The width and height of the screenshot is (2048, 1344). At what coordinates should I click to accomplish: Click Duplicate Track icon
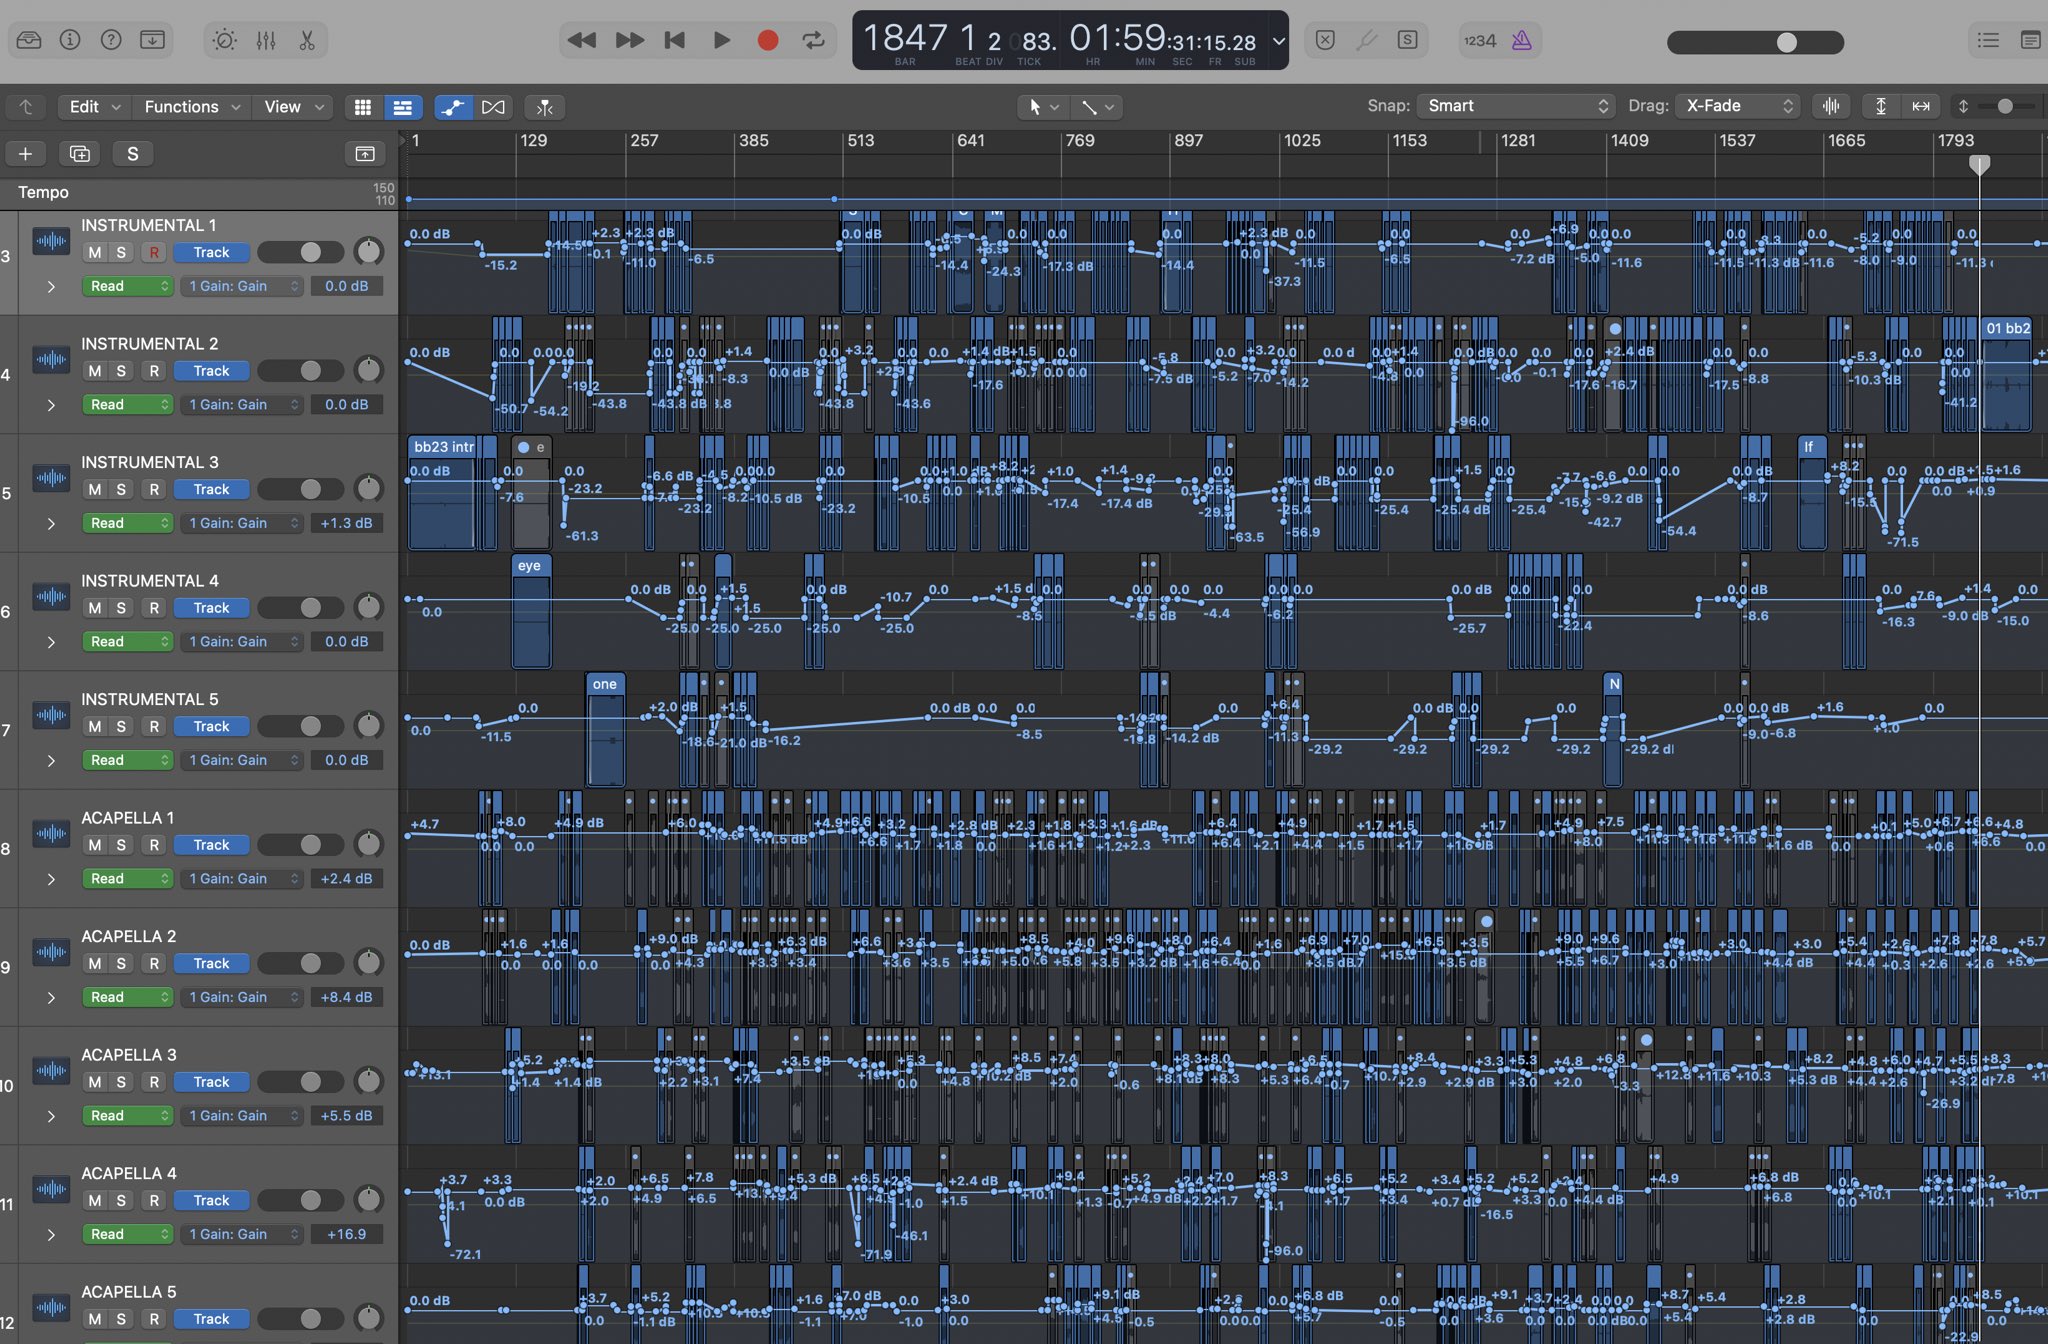(x=79, y=153)
